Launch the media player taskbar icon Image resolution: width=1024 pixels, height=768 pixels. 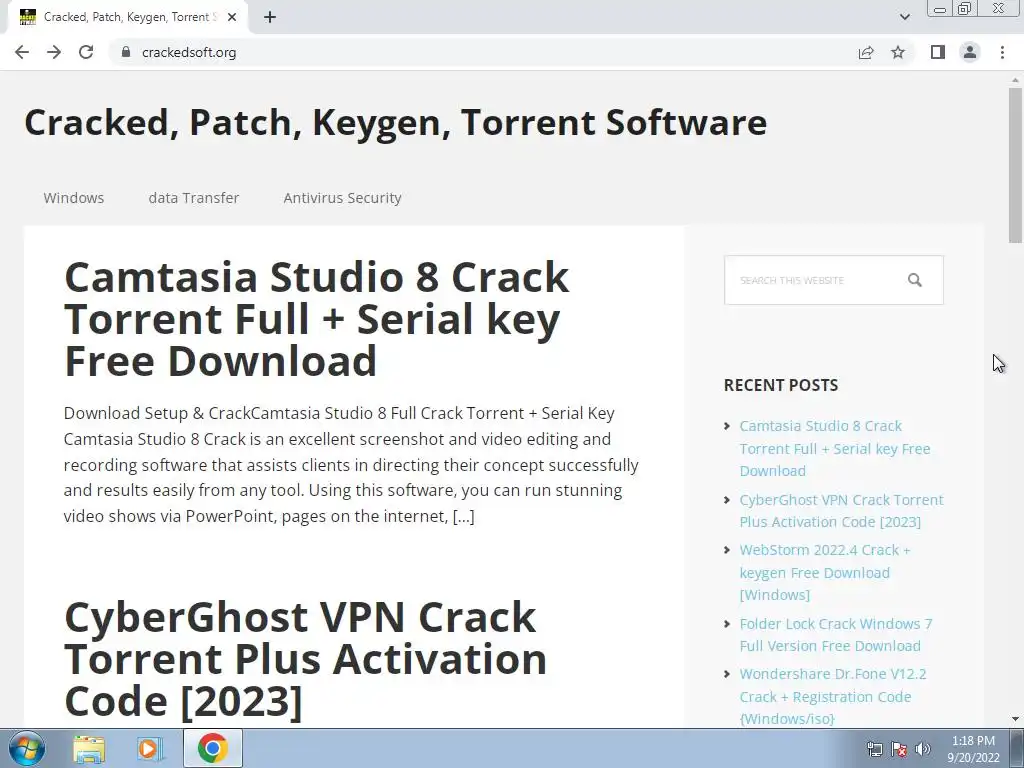pos(149,749)
